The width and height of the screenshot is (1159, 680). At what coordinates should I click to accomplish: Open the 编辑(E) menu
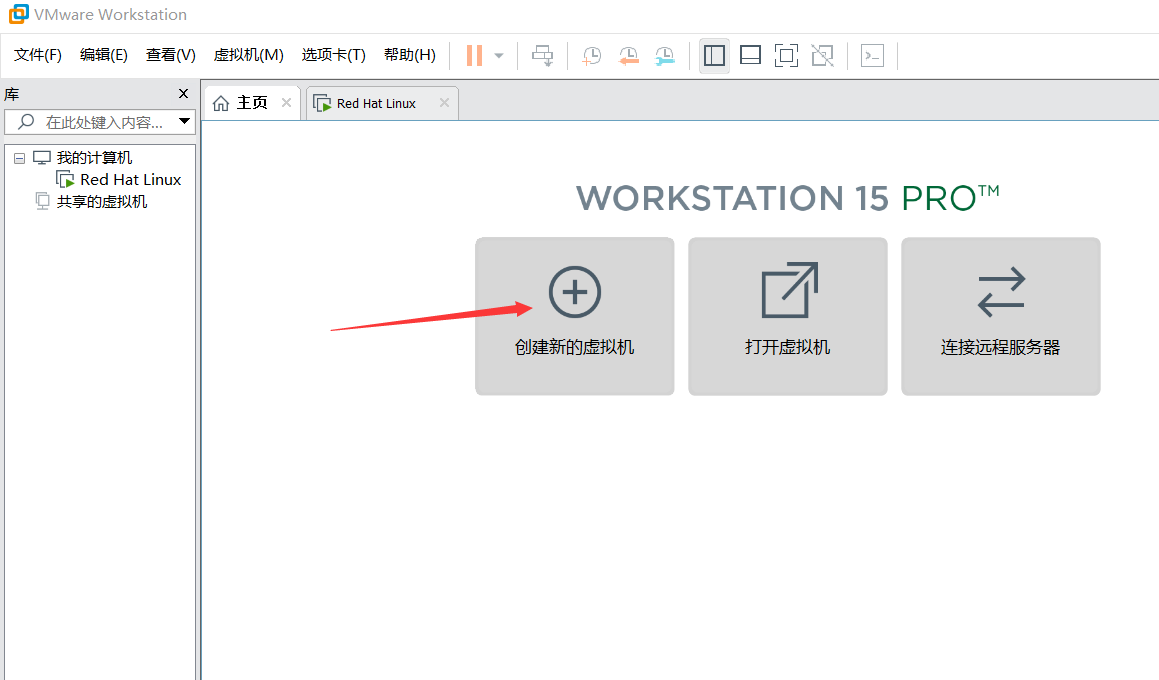pyautogui.click(x=103, y=55)
